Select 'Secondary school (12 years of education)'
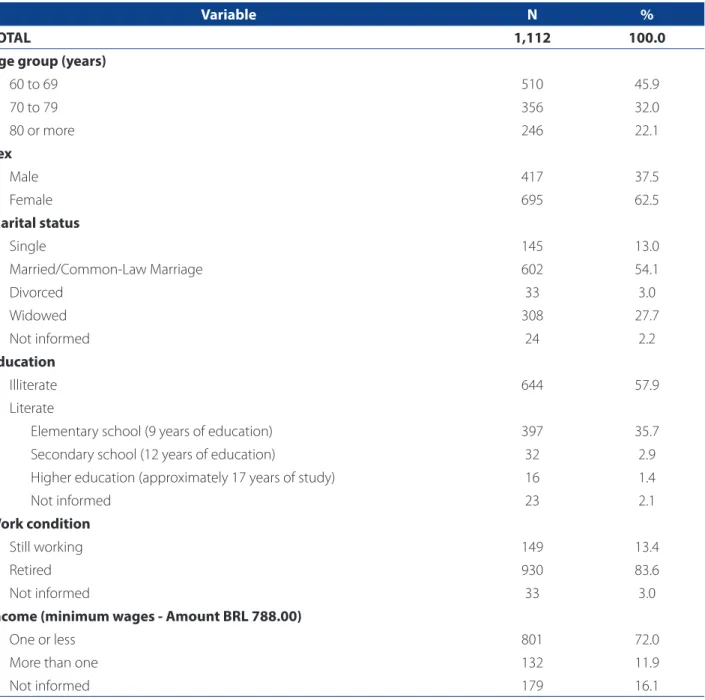 click(x=153, y=455)
